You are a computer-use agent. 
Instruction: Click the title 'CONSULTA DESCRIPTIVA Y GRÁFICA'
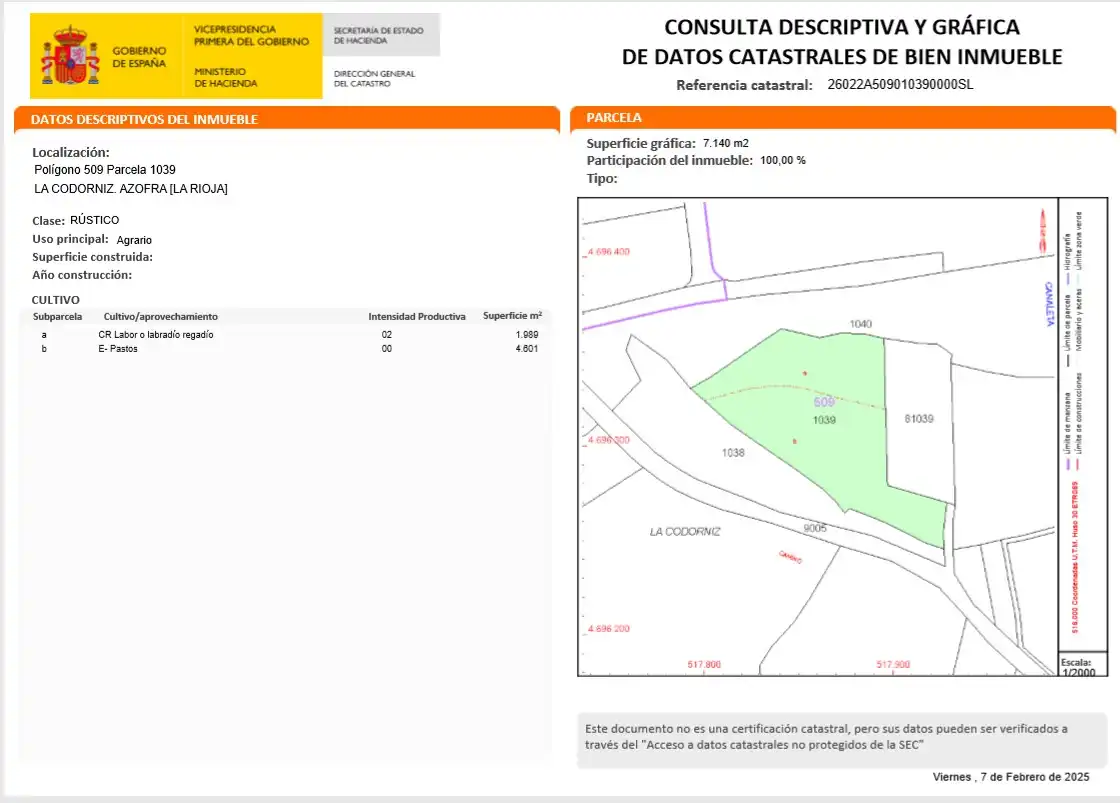coord(841,27)
